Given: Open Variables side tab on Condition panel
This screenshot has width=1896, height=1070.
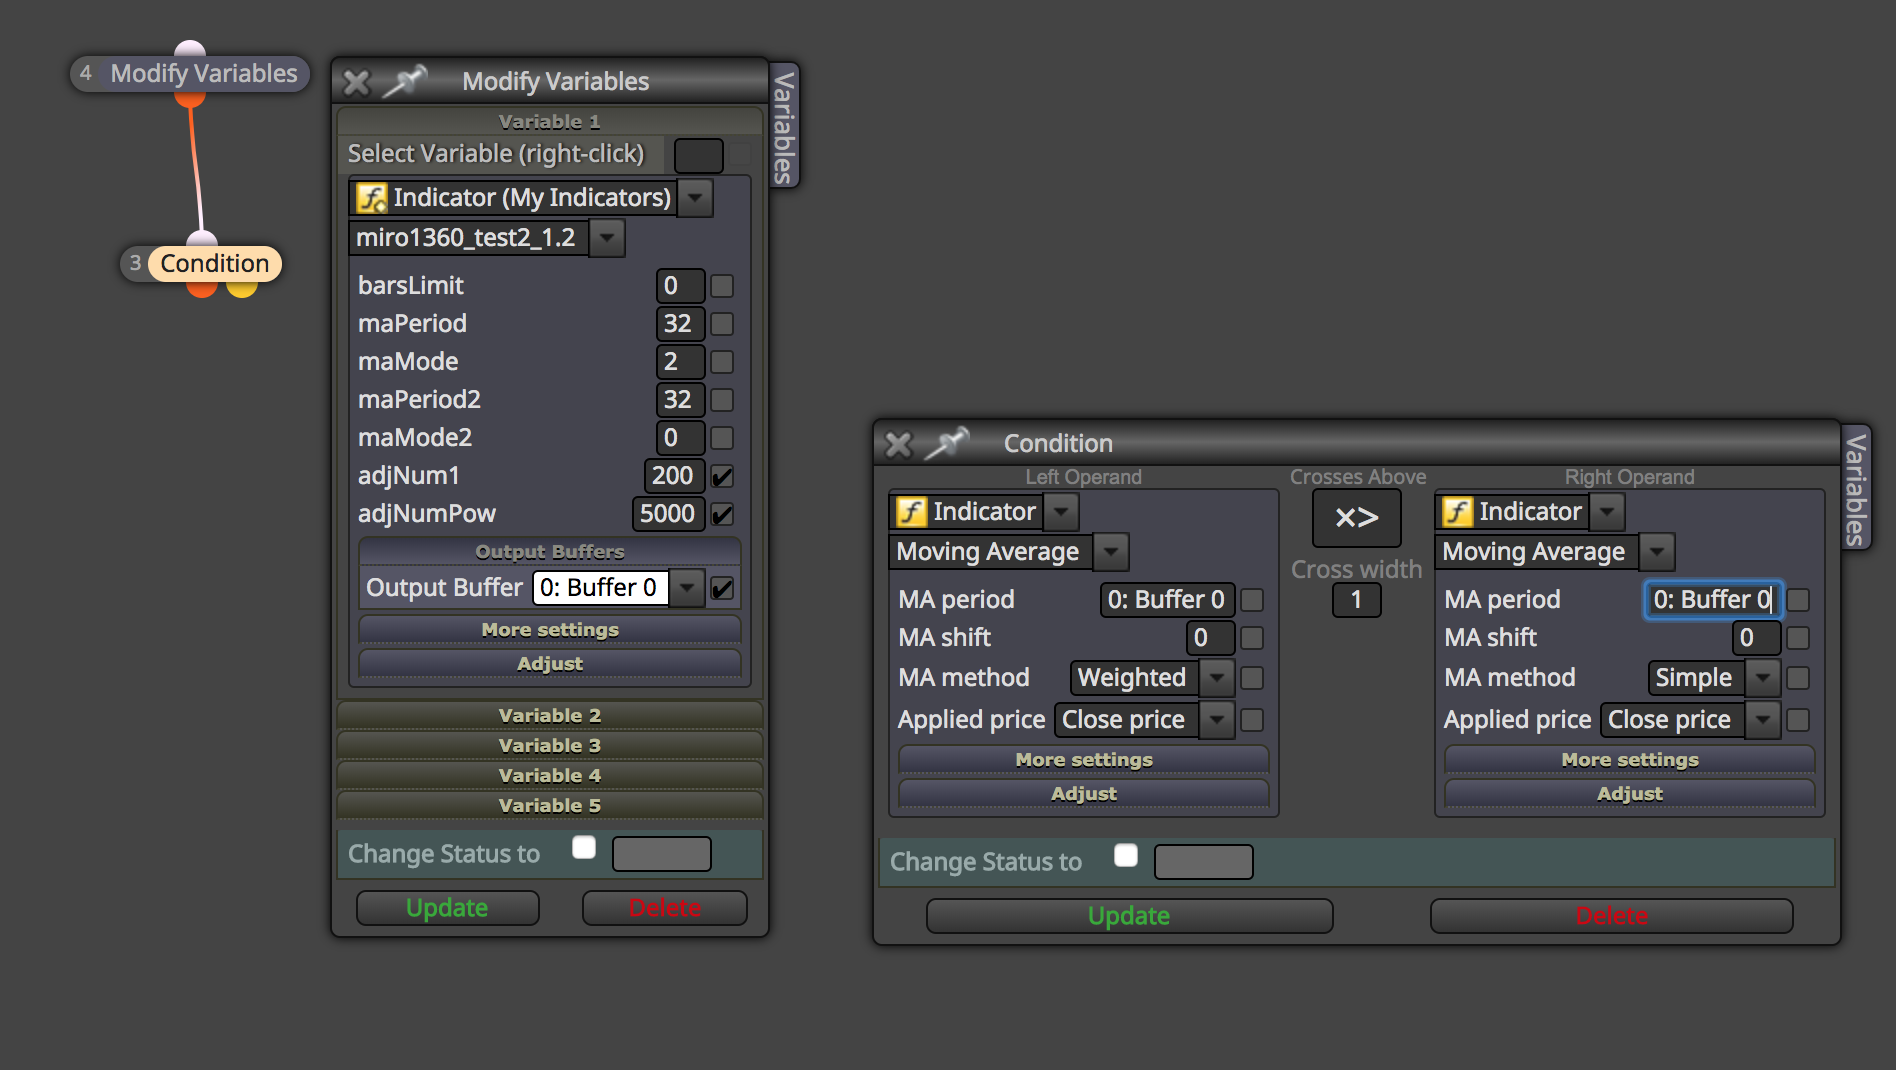Looking at the screenshot, I should coord(1856,488).
